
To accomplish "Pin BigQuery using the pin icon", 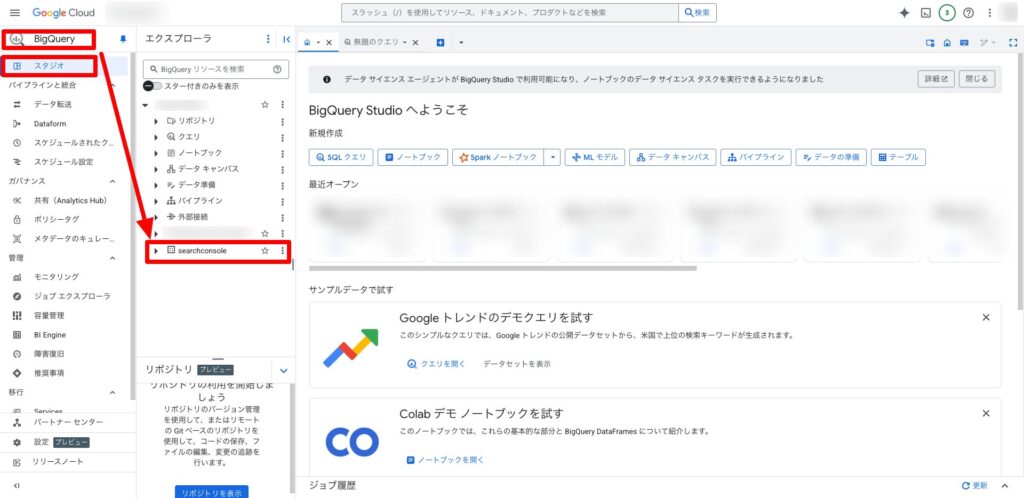I will 123,40.
